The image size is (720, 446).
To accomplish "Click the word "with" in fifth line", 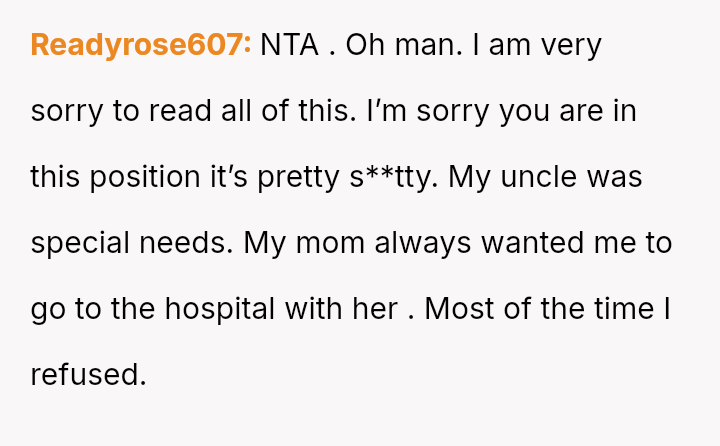I will click(x=314, y=309).
